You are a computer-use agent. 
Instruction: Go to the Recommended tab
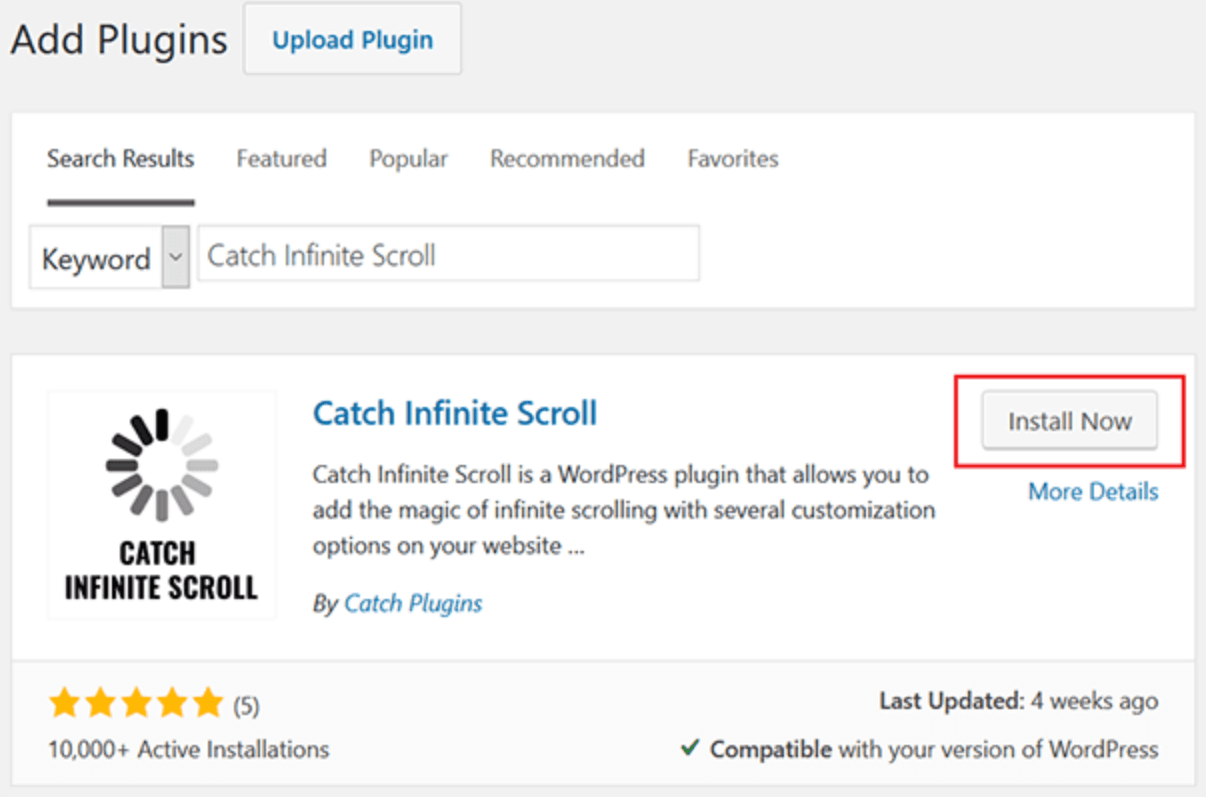pos(567,159)
